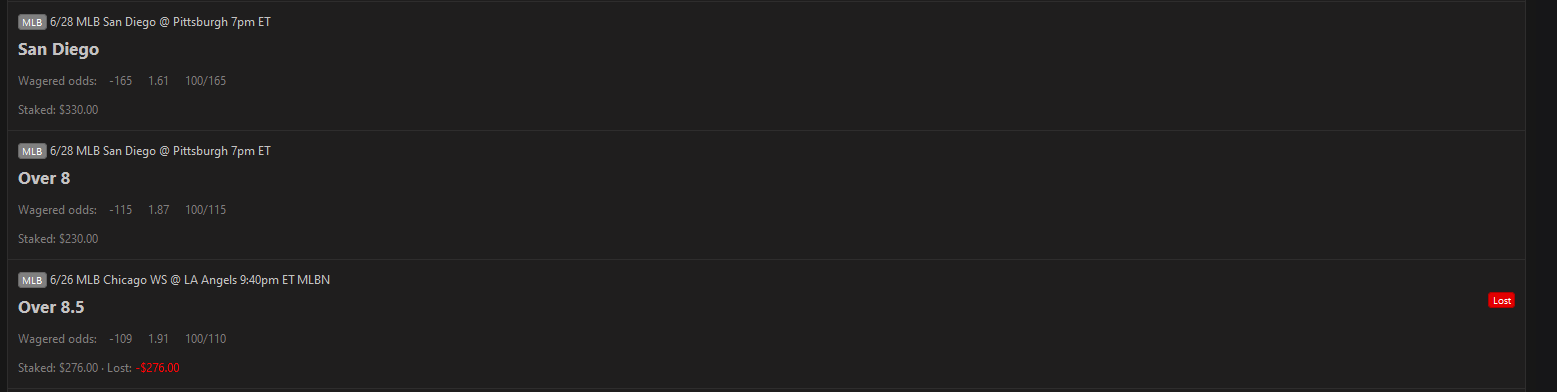The height and width of the screenshot is (392, 1557).
Task: Click the MLB badge on the San Diego bet
Action: [32, 22]
